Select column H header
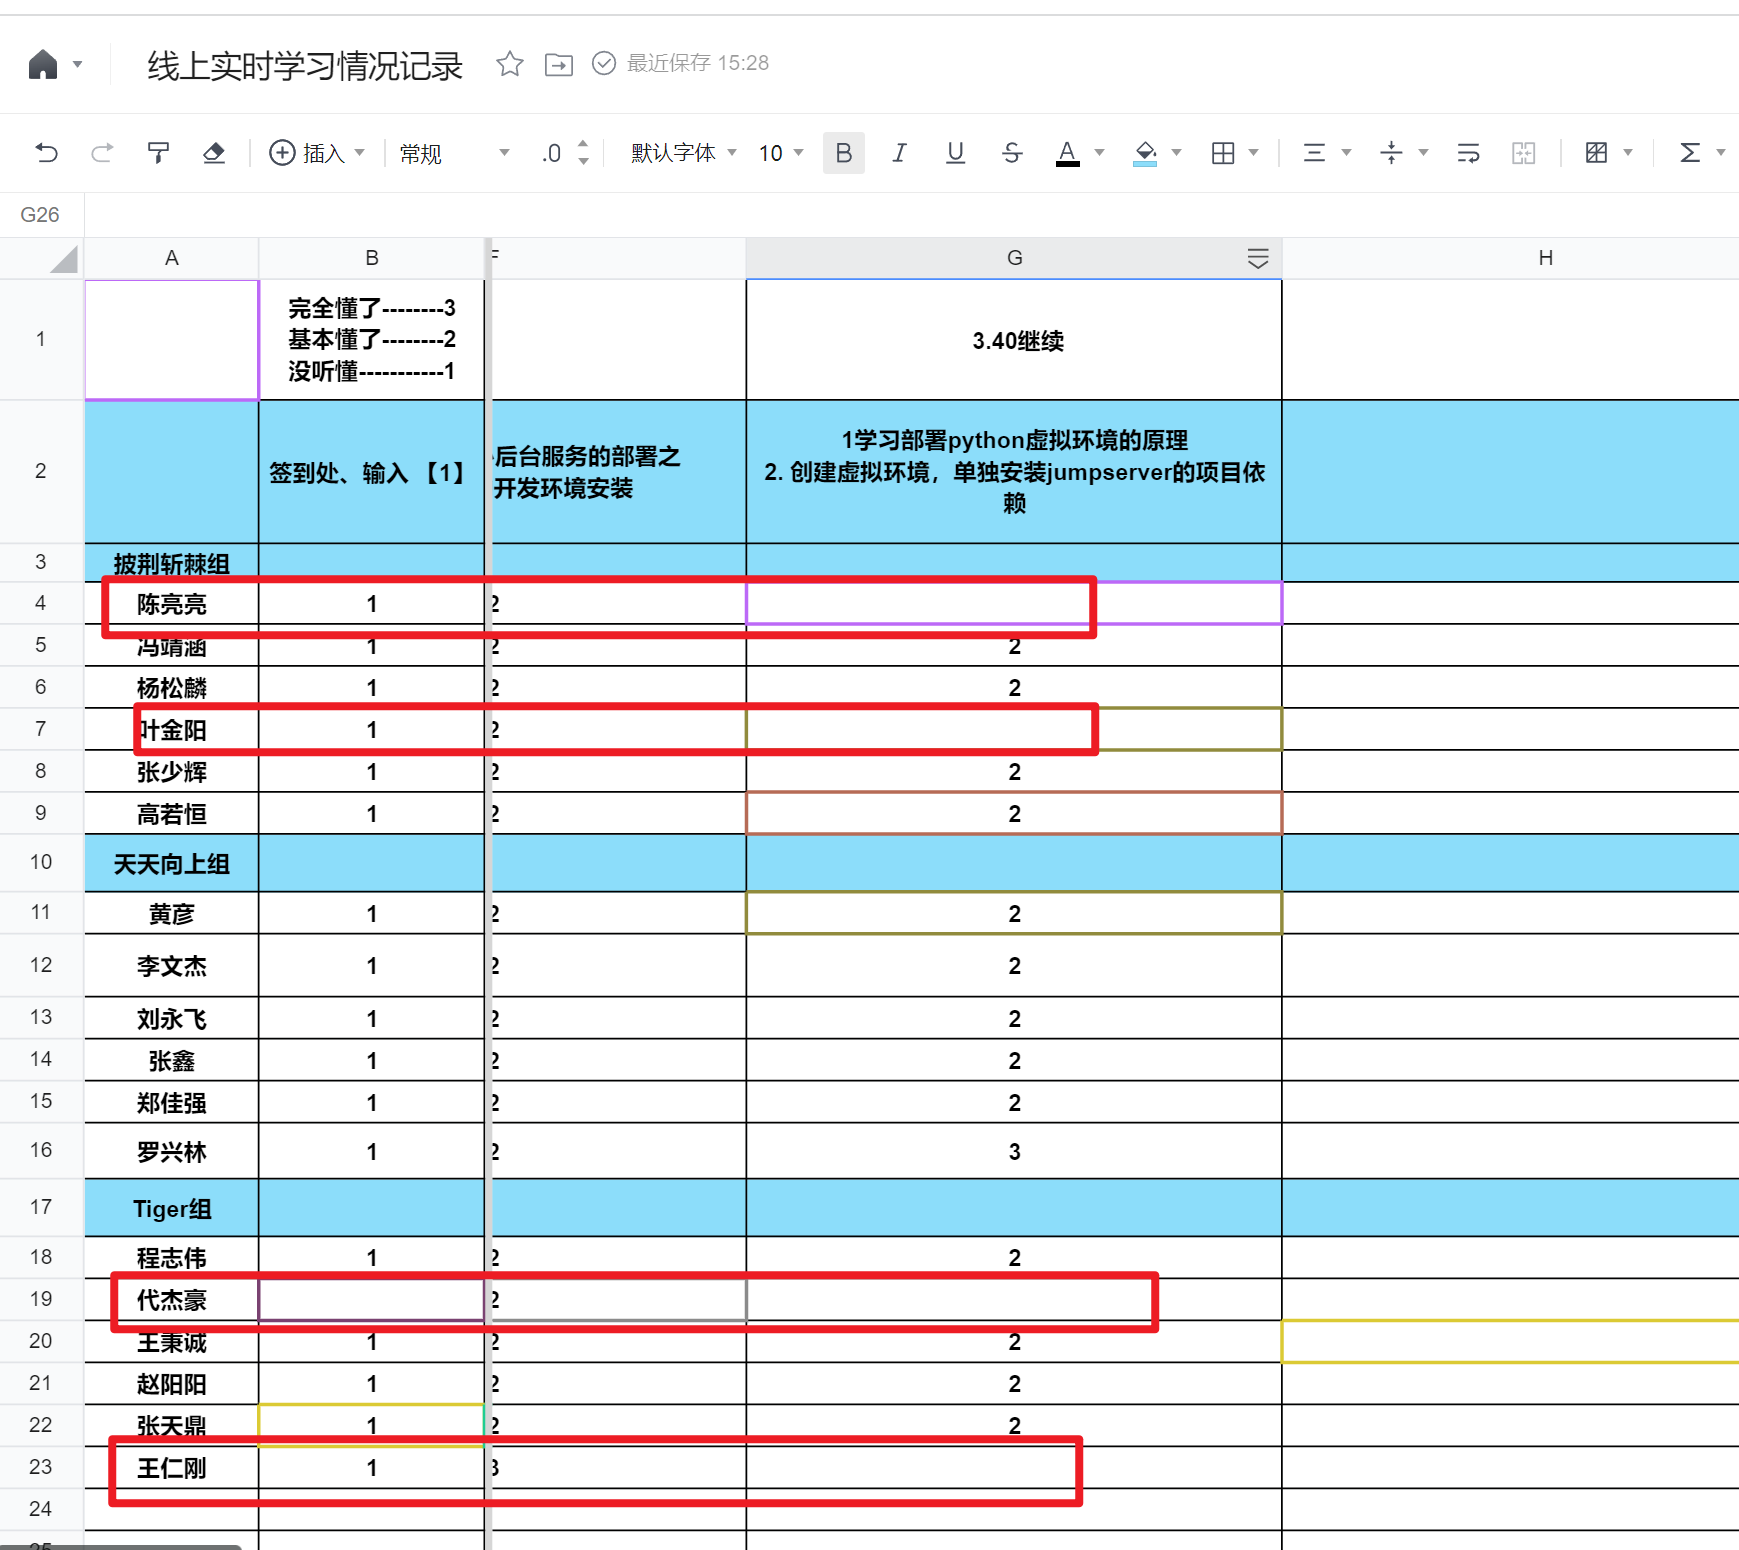 click(1545, 258)
